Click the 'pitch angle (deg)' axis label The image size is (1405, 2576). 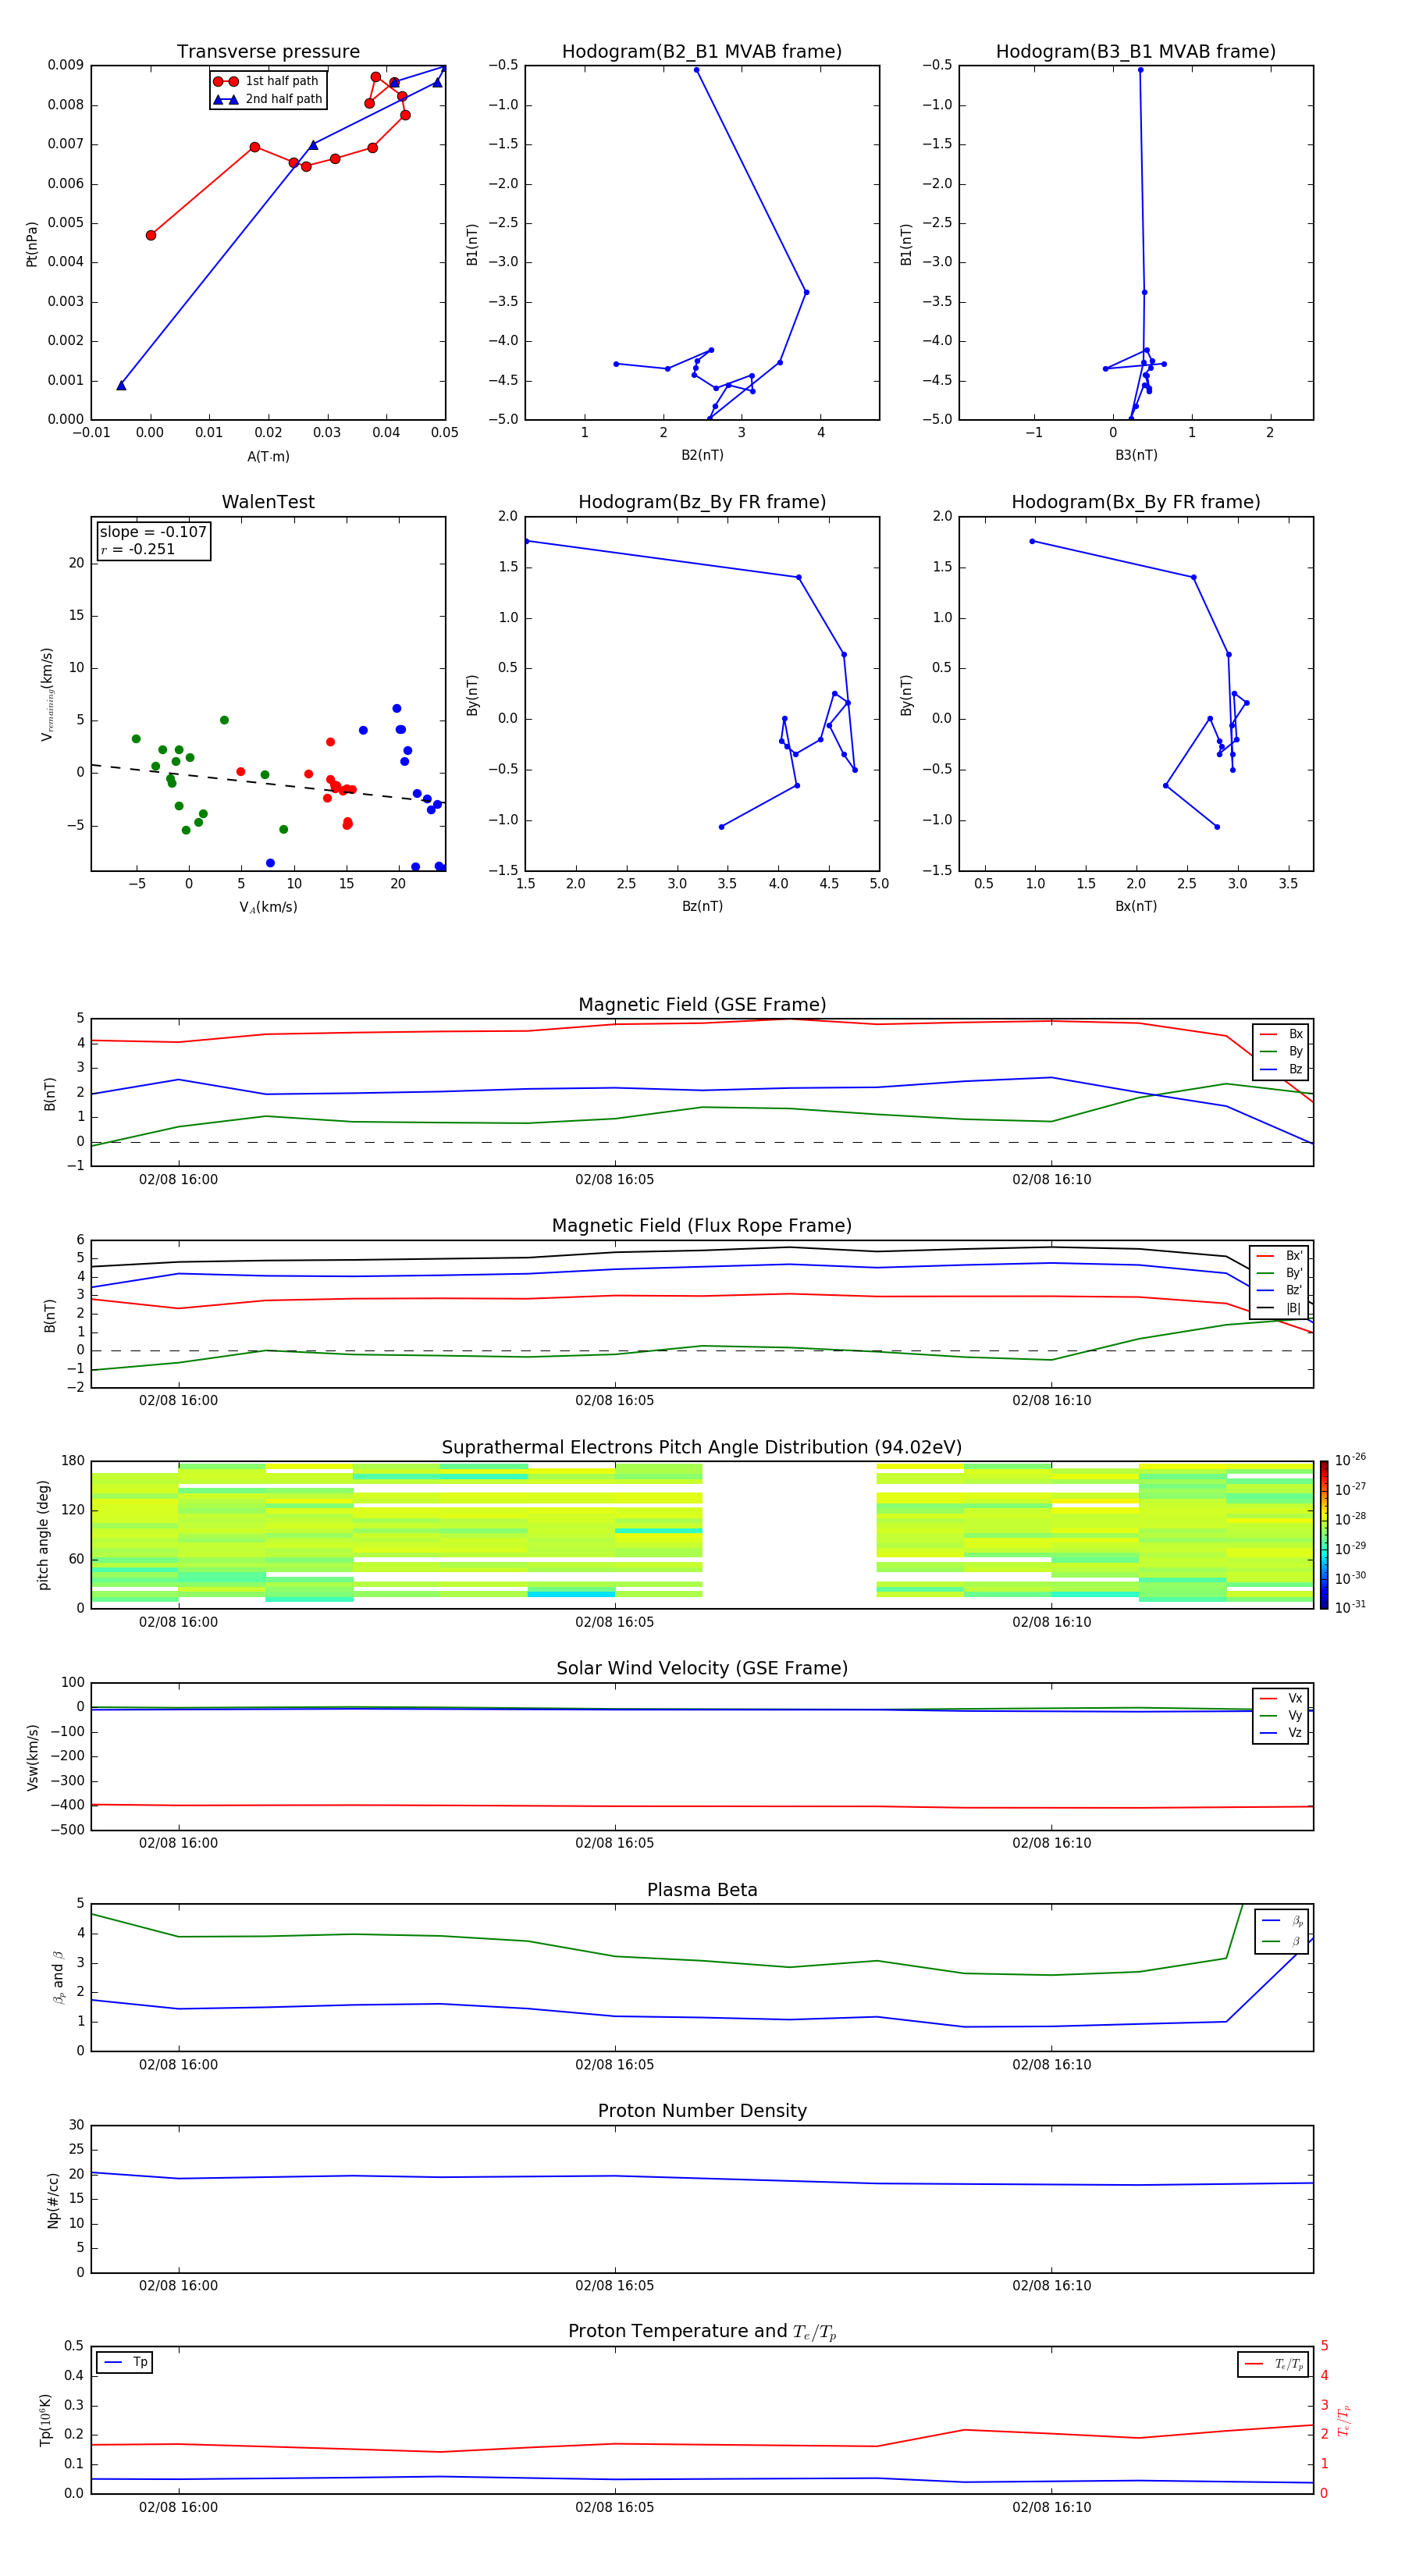43,1535
